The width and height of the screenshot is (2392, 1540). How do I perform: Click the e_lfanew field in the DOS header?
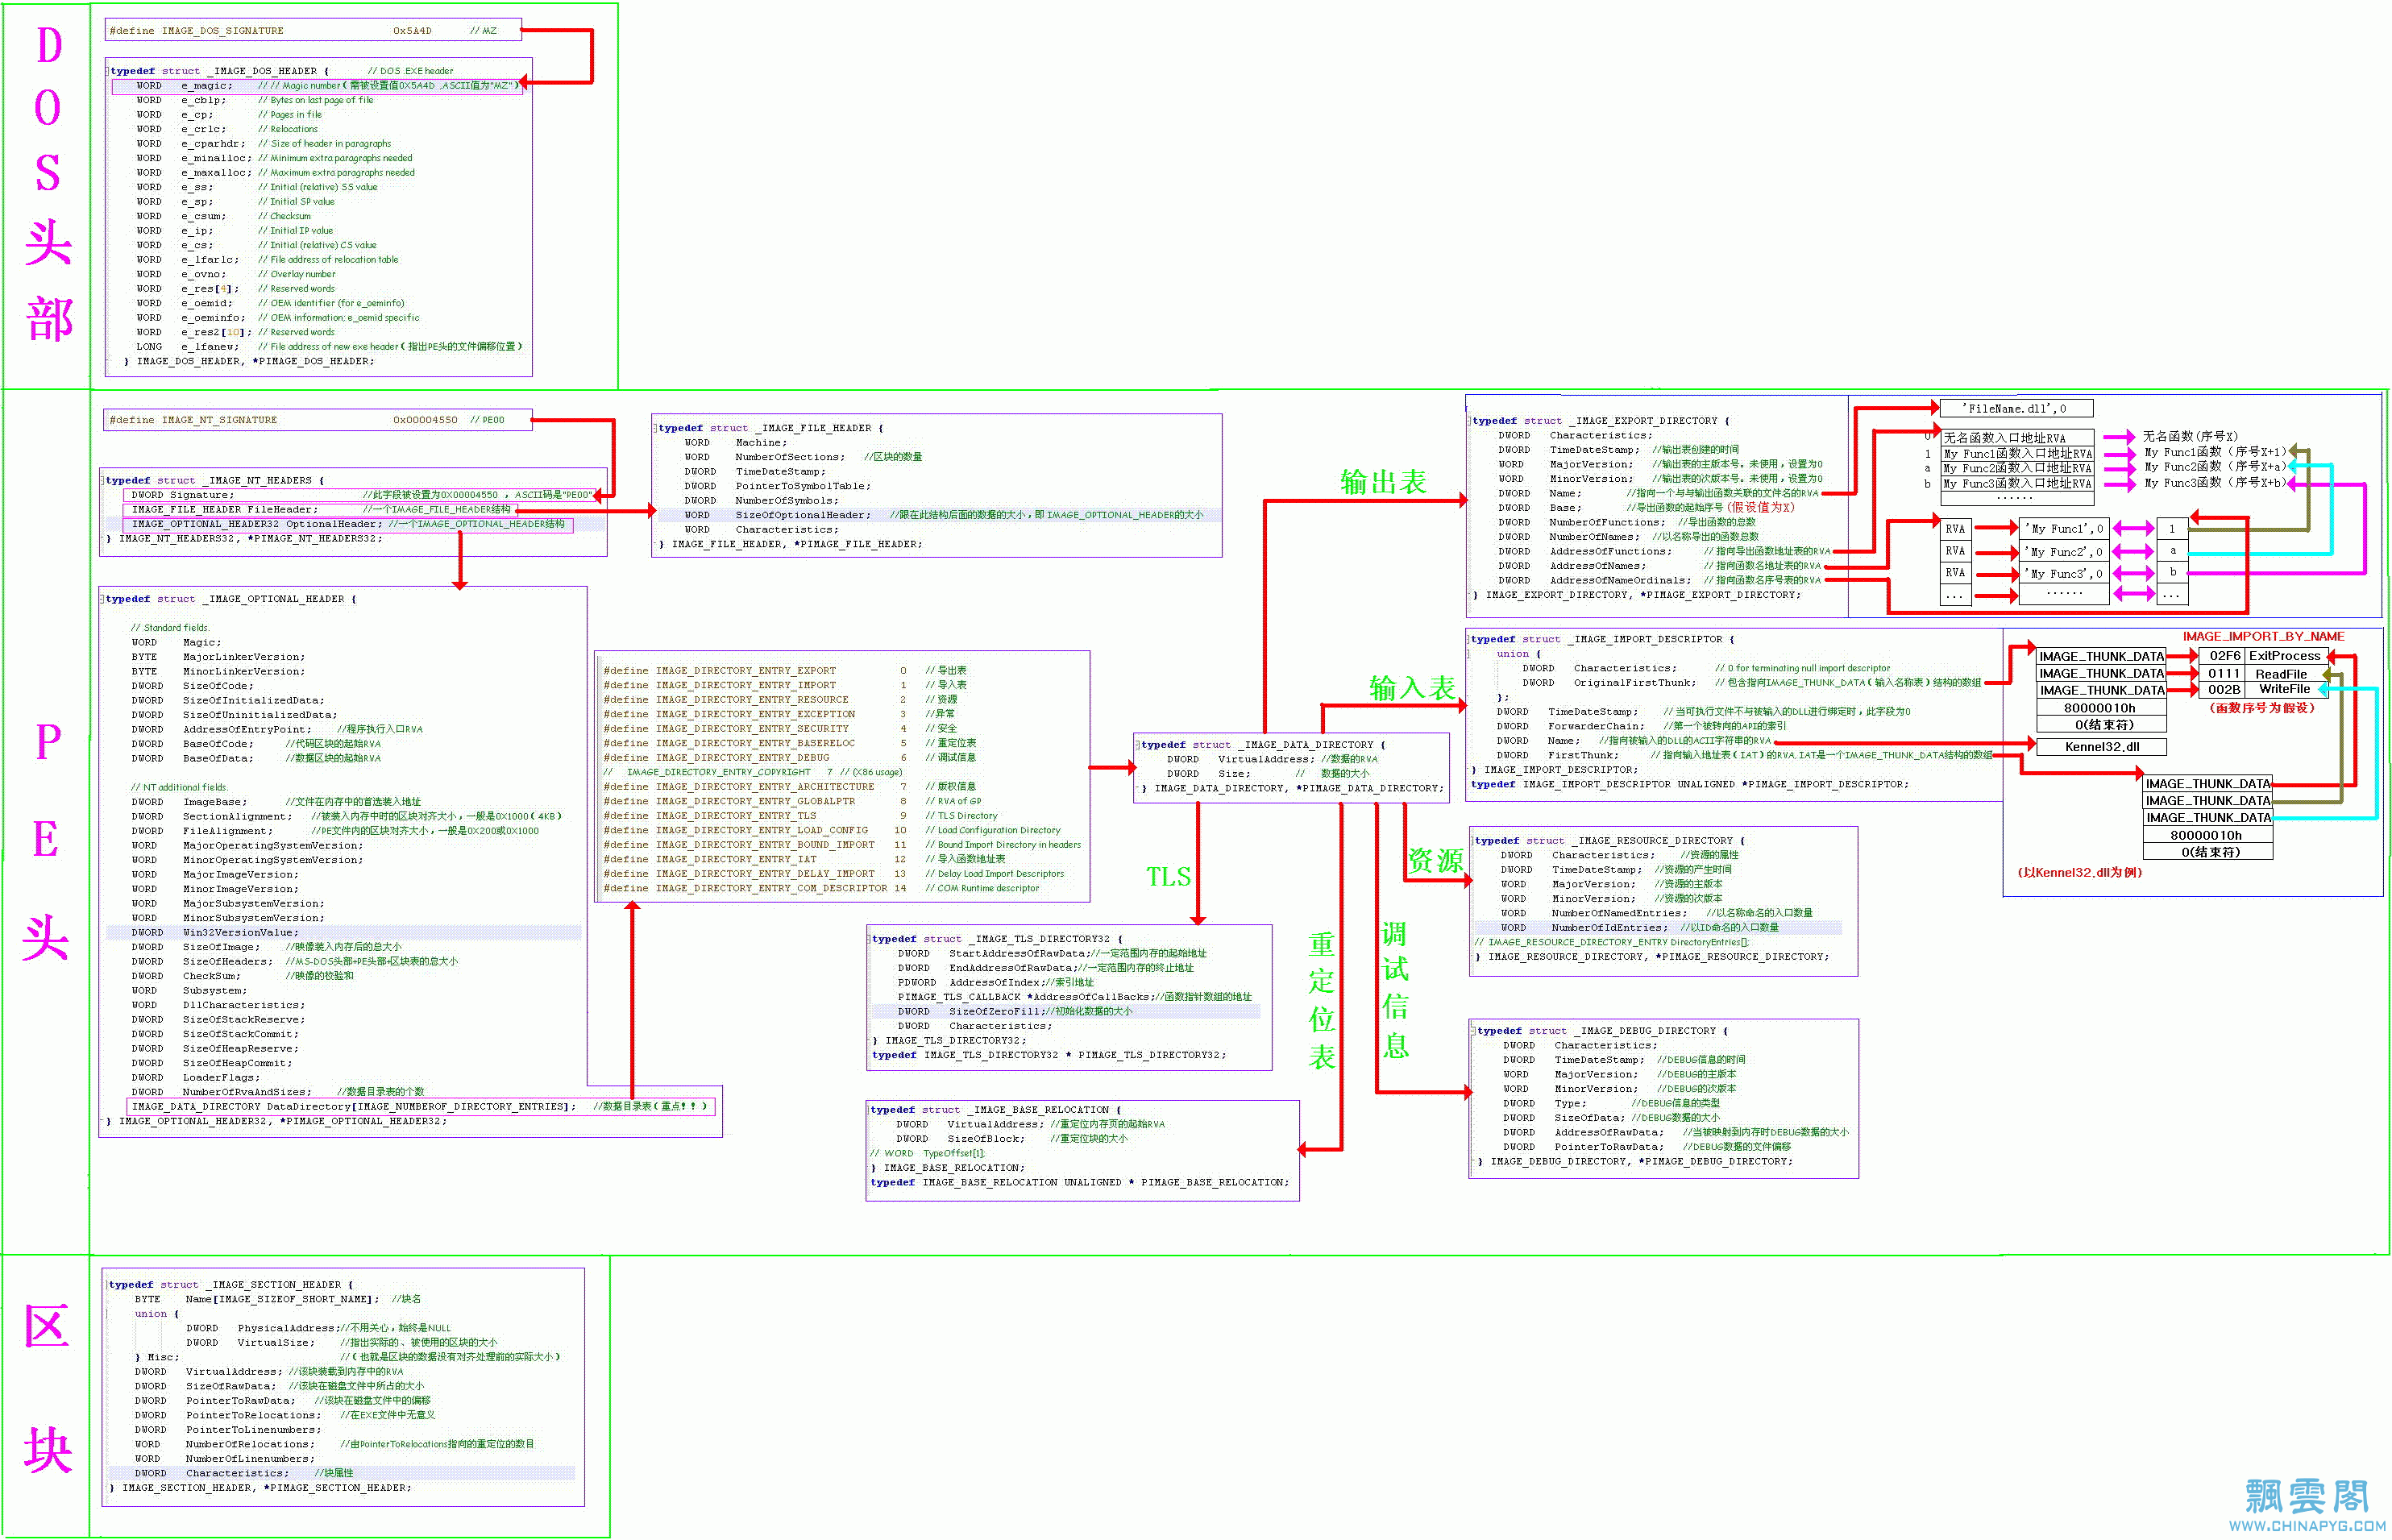click(329, 347)
